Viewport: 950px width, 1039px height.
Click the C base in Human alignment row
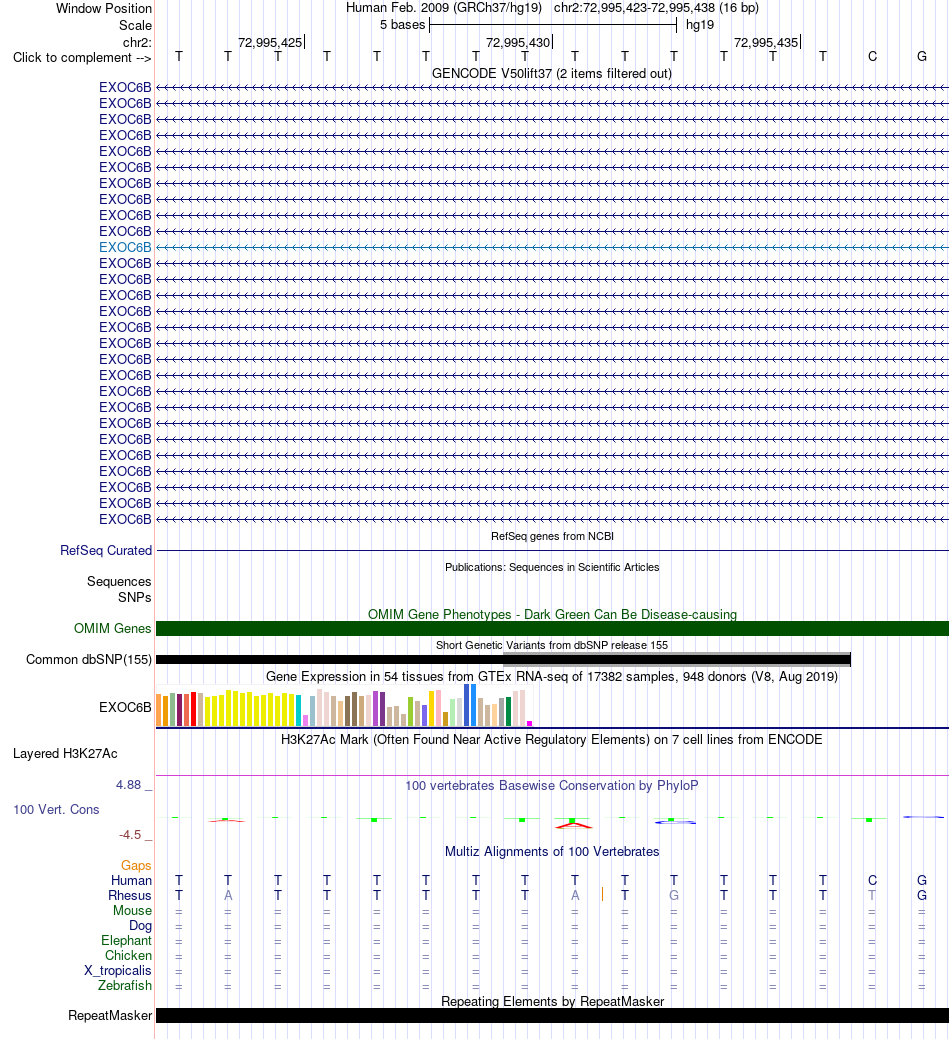coord(872,881)
